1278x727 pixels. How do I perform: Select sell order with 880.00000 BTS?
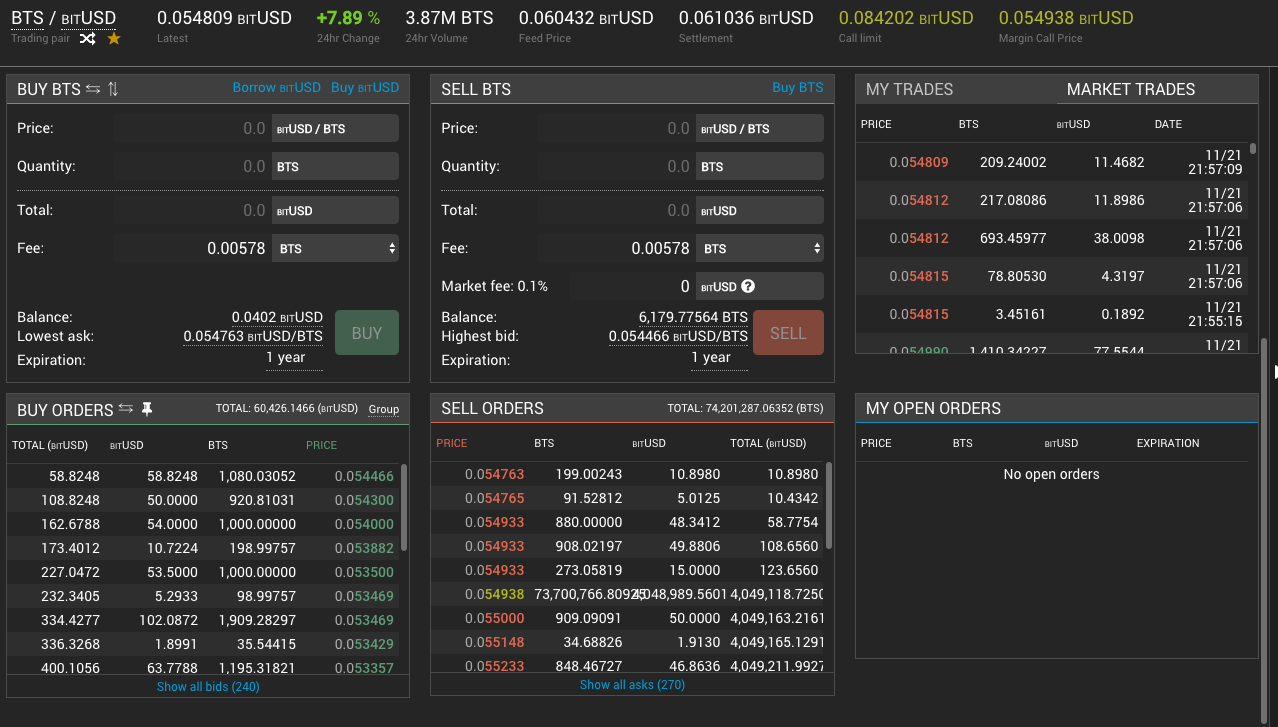628,522
